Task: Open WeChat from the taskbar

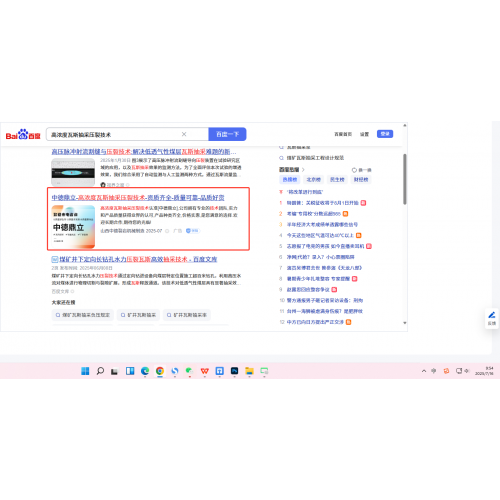Action: [189, 371]
